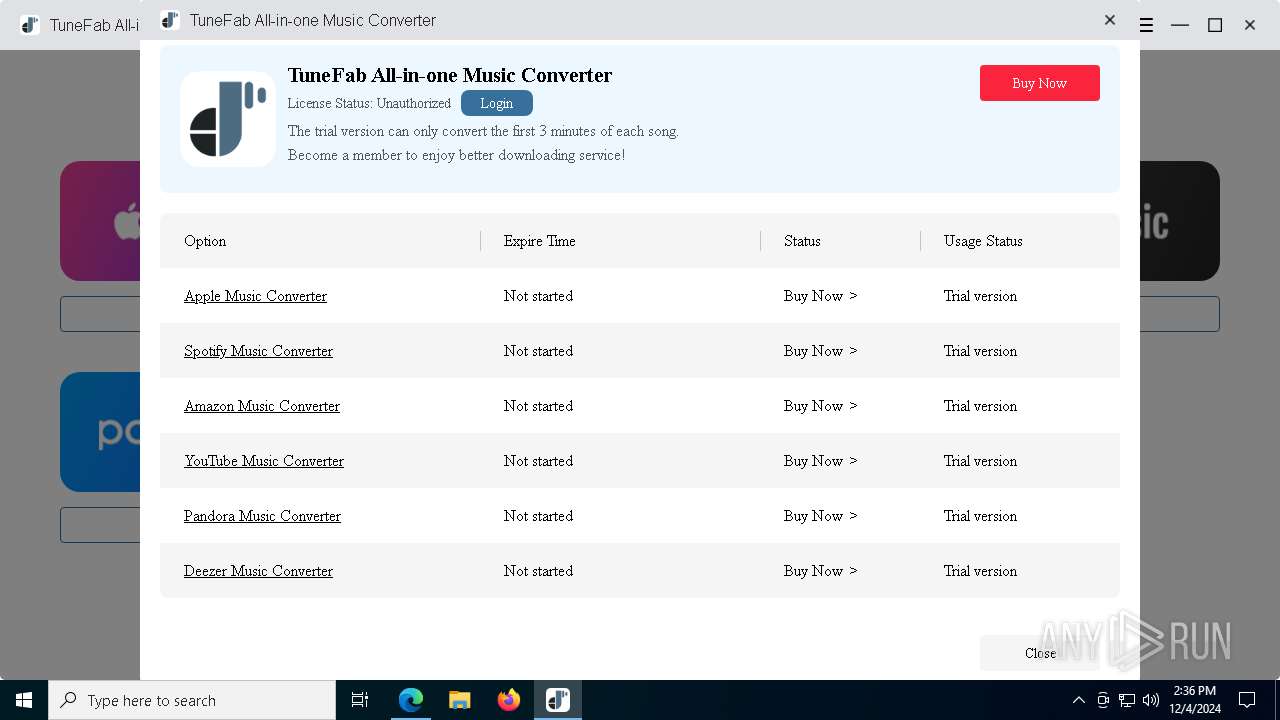This screenshot has height=720, width=1280.
Task: Click the Expire Time column header
Action: coord(540,241)
